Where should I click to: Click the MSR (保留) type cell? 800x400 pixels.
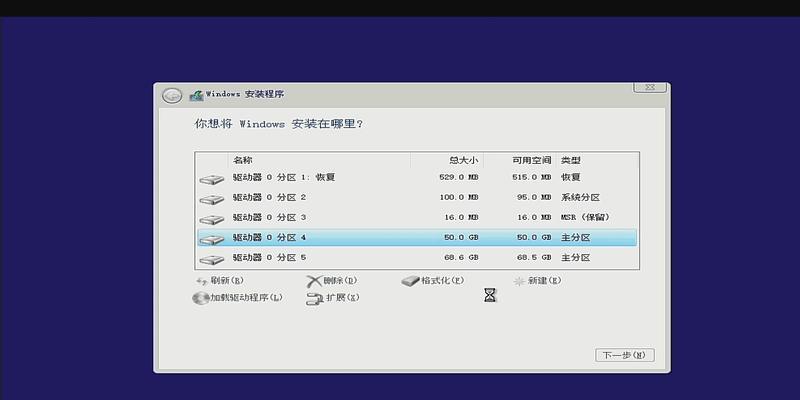585,217
